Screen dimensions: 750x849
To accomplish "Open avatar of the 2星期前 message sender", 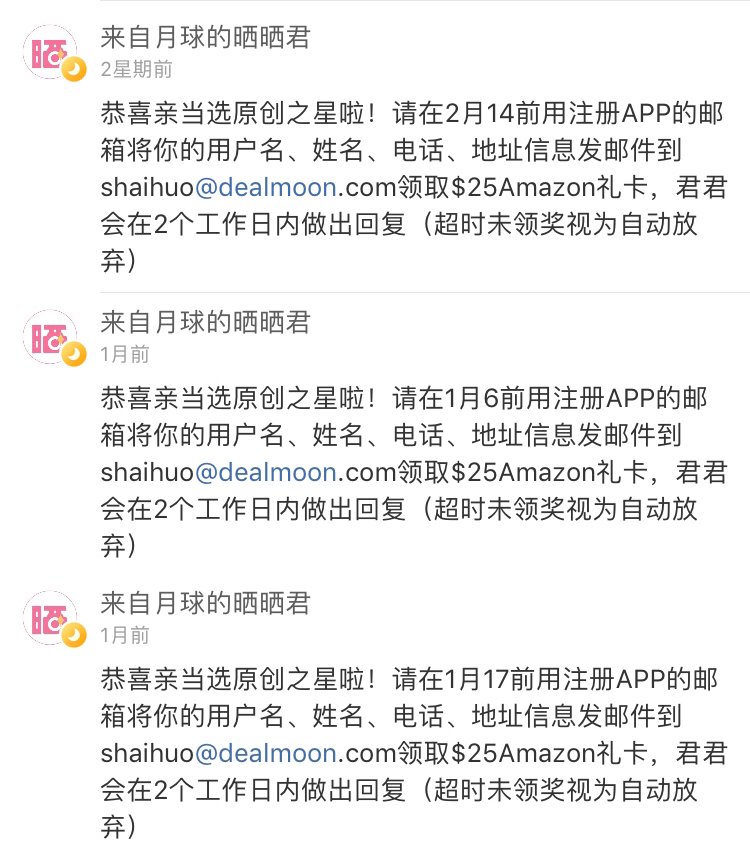I will (x=50, y=52).
